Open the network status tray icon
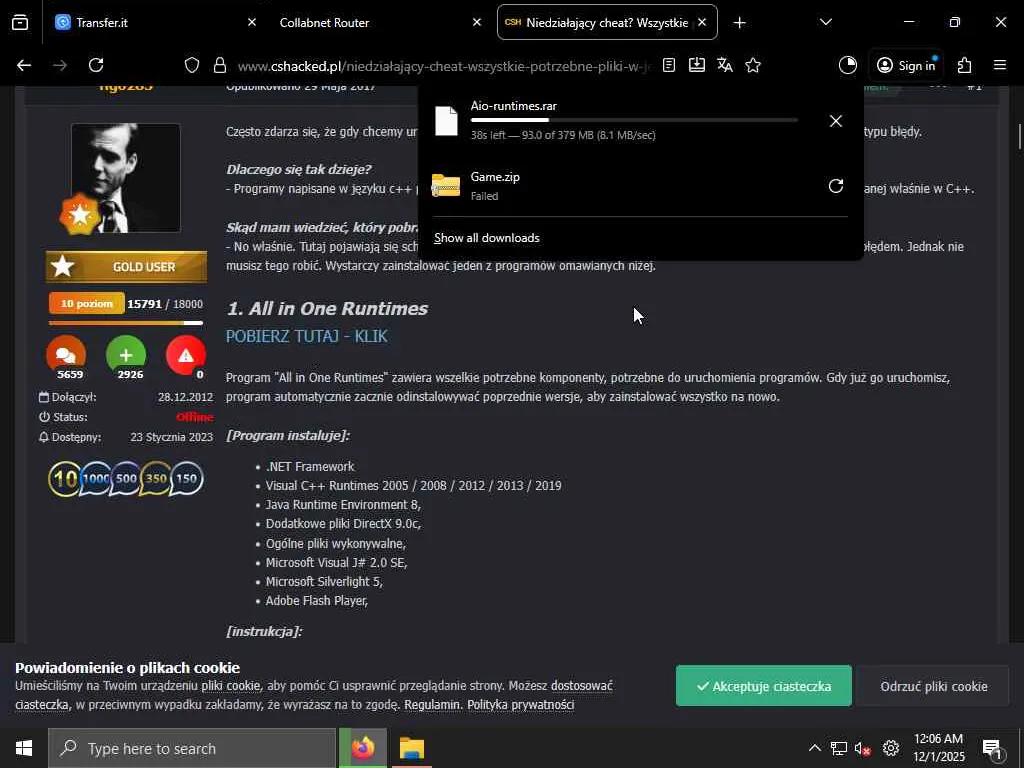The image size is (1024, 768). (839, 748)
